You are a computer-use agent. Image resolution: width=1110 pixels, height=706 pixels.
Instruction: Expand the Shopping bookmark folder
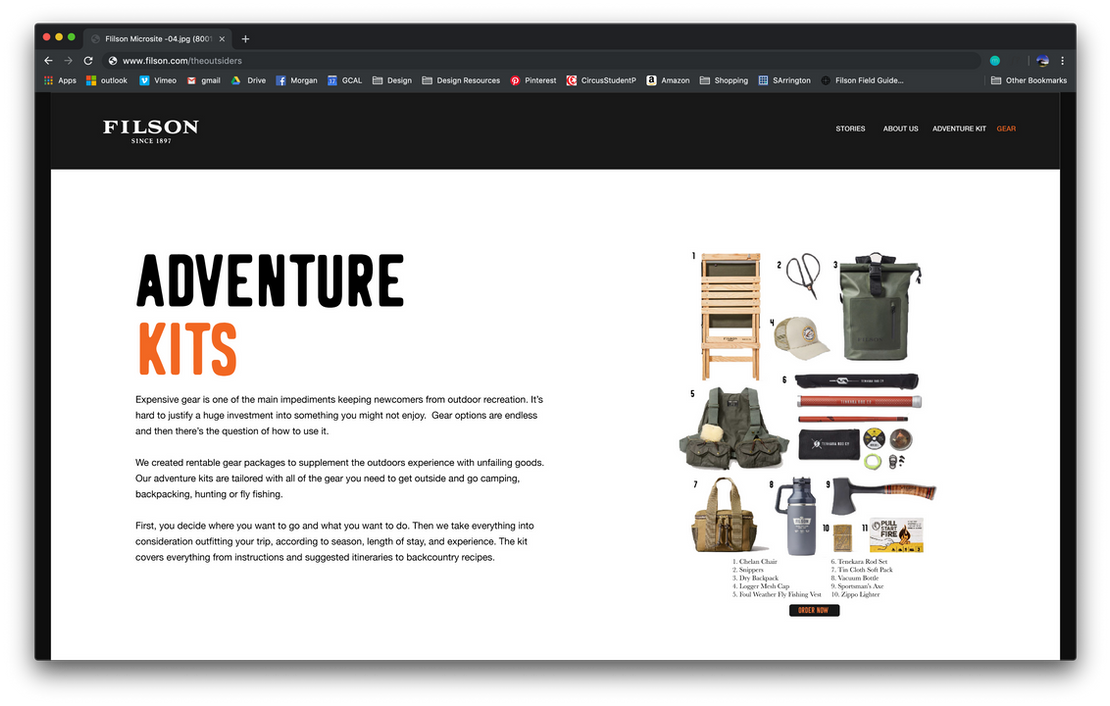pos(724,81)
